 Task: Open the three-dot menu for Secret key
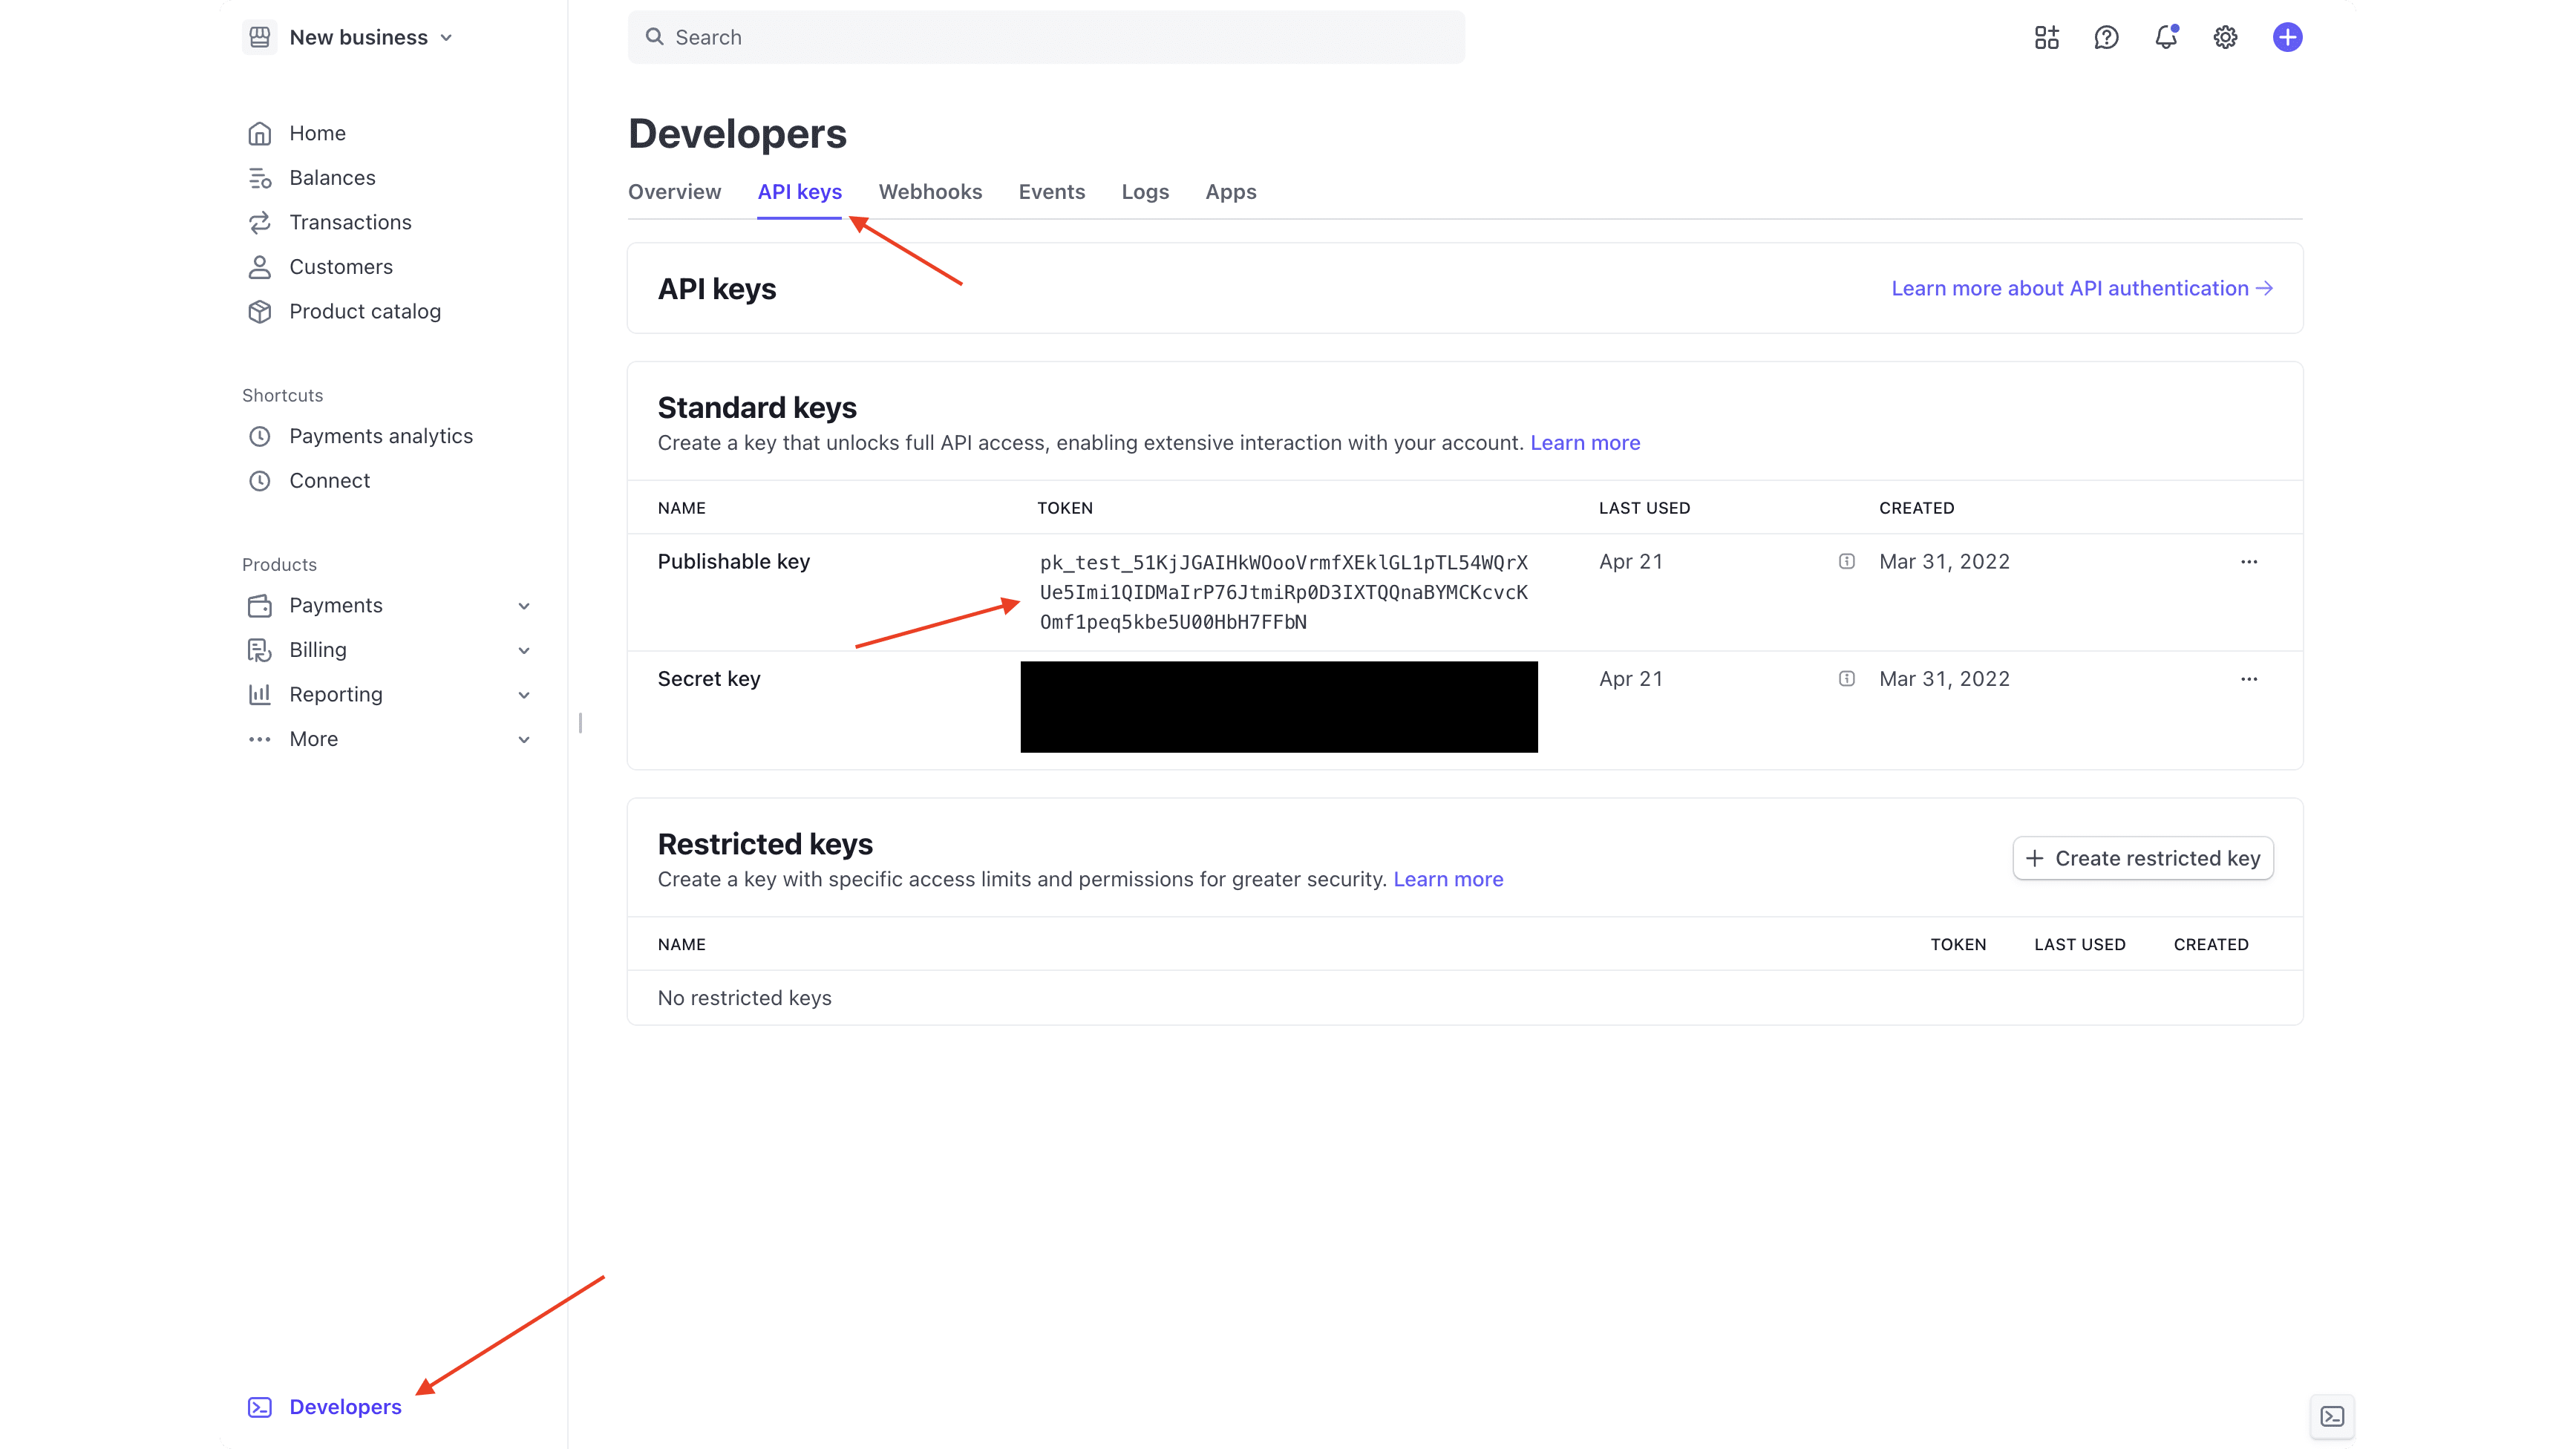[2249, 679]
